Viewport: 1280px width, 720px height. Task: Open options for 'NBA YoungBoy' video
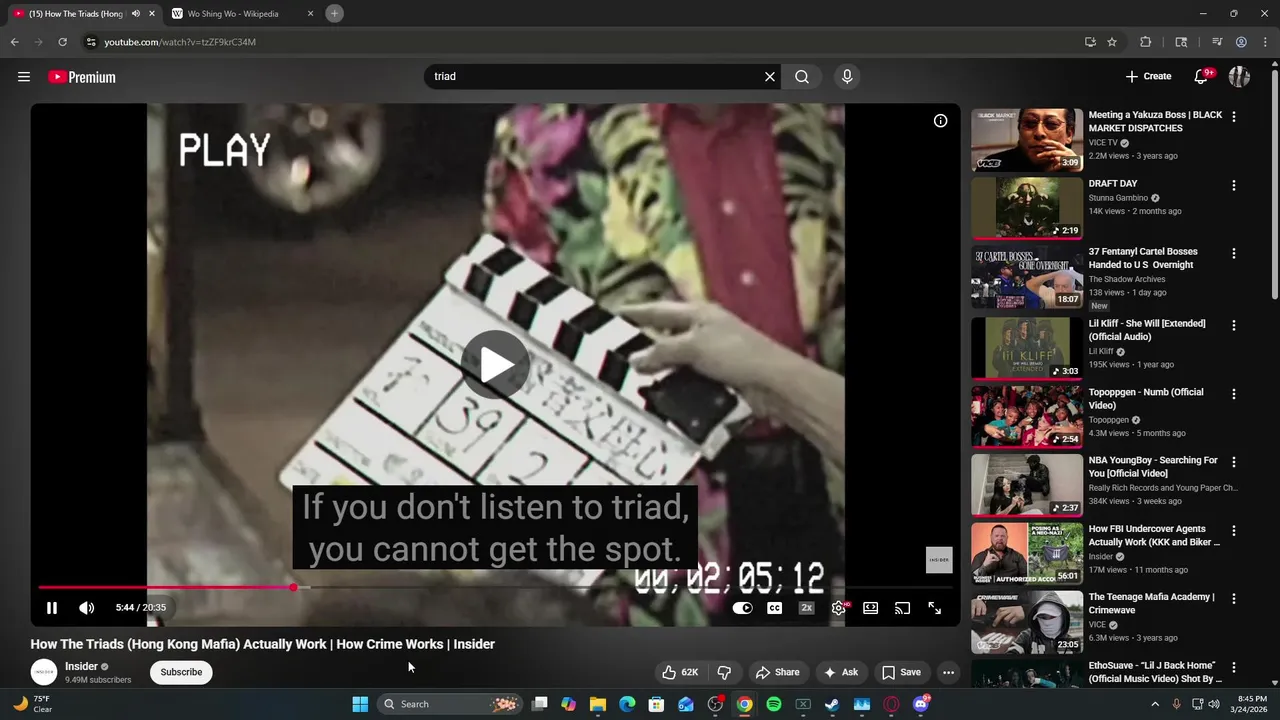1233,462
